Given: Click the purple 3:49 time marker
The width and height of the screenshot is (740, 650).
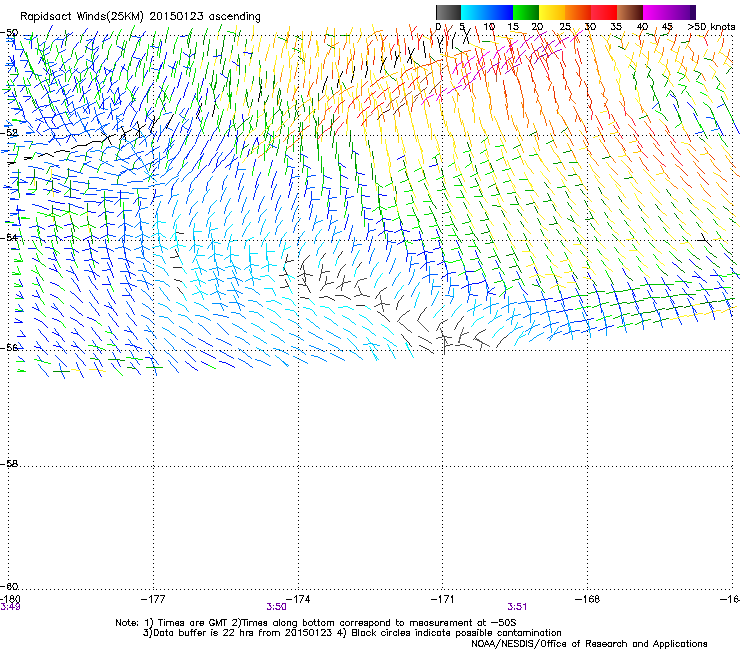Looking at the screenshot, I should coord(10,607).
